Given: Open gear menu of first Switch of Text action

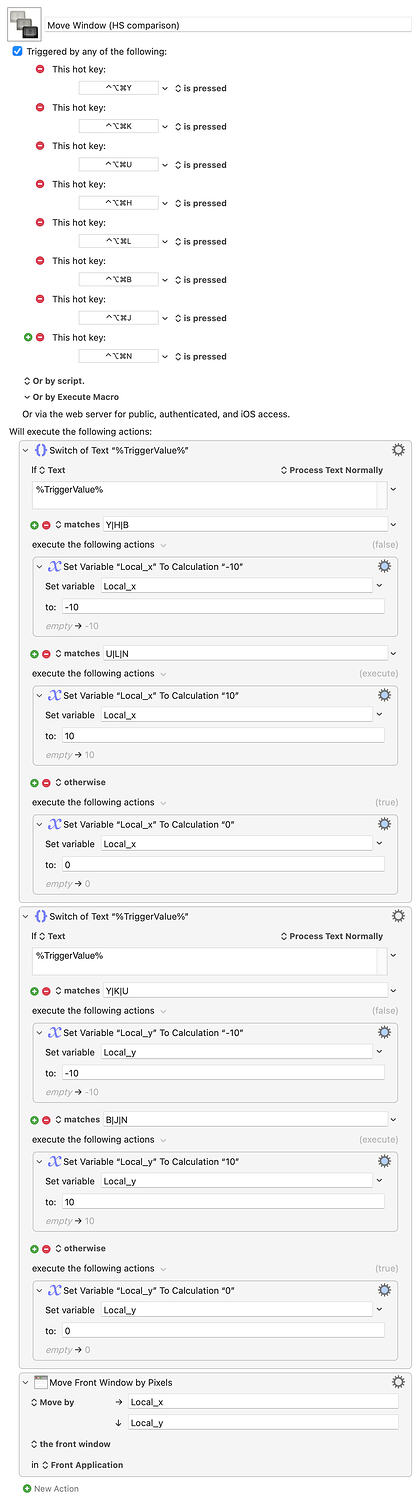Looking at the screenshot, I should [398, 450].
